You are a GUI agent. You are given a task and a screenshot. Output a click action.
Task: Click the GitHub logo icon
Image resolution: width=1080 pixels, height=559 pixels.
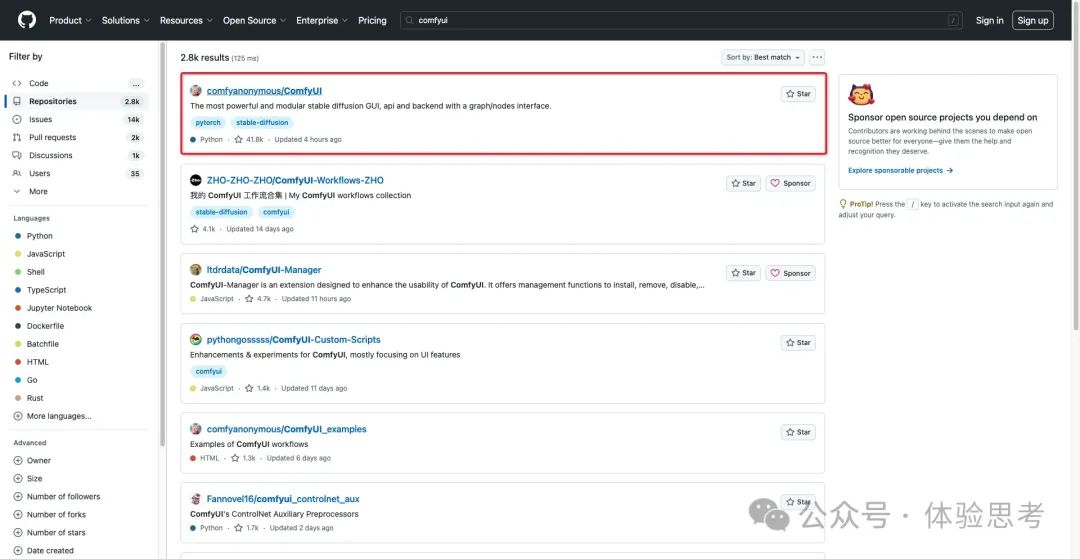pyautogui.click(x=27, y=20)
